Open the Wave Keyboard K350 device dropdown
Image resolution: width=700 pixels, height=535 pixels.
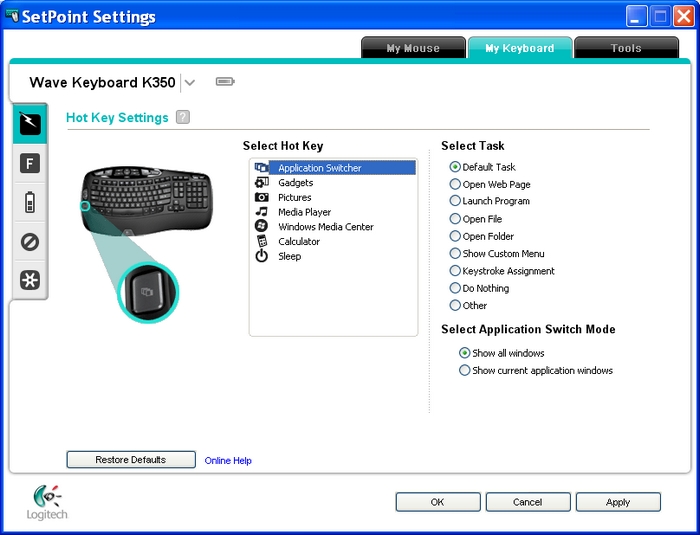click(x=190, y=82)
